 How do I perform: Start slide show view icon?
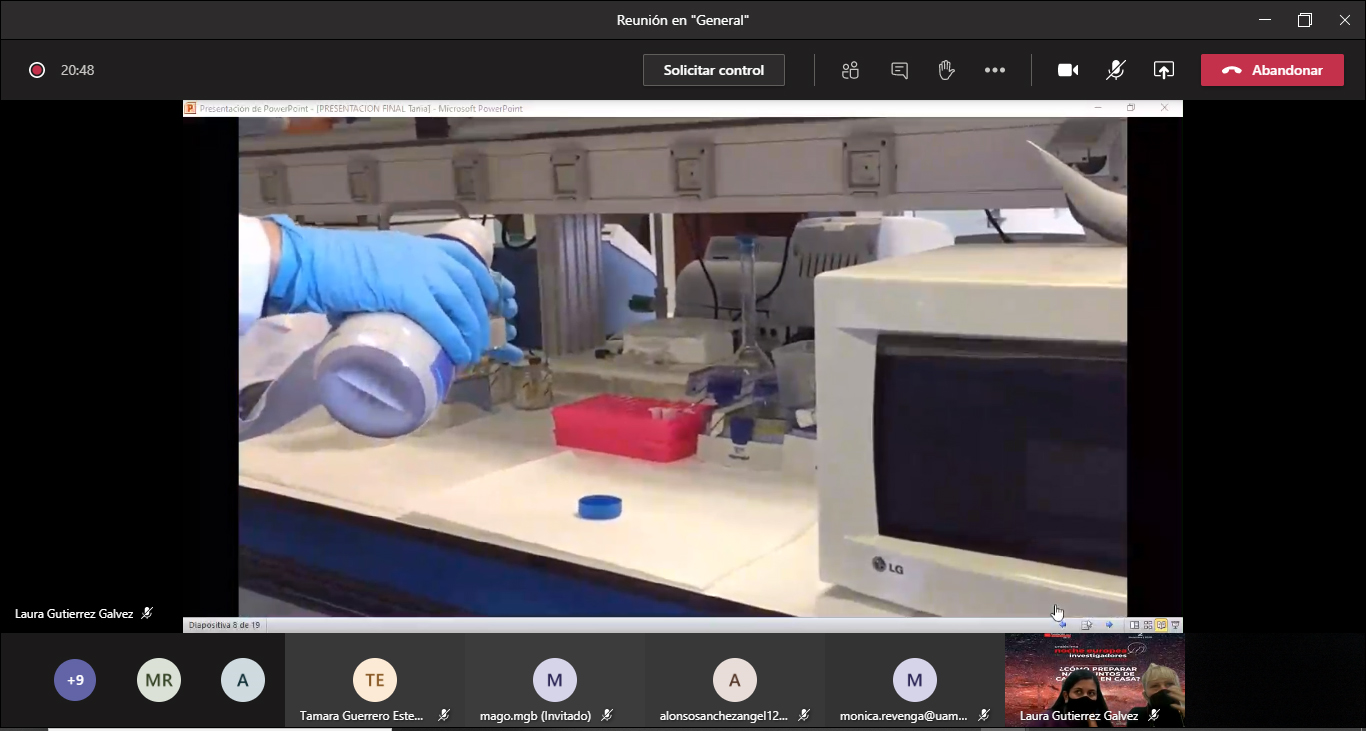(x=1175, y=625)
